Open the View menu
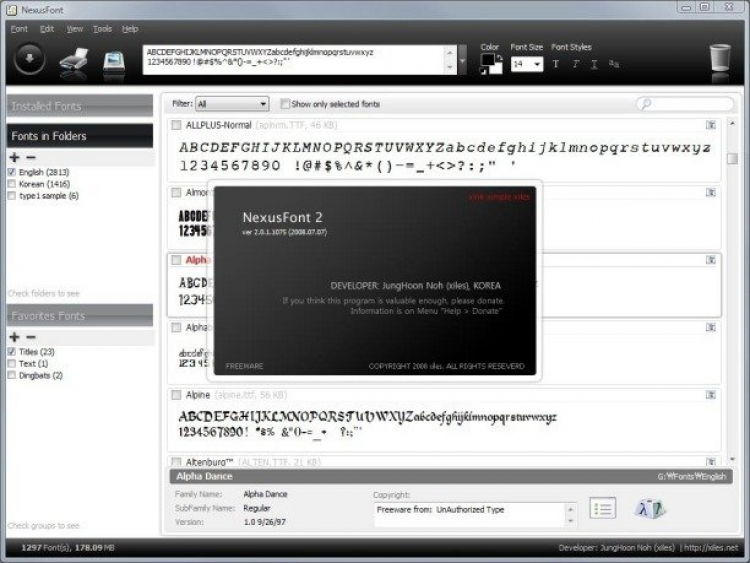The image size is (750, 563). (x=75, y=29)
